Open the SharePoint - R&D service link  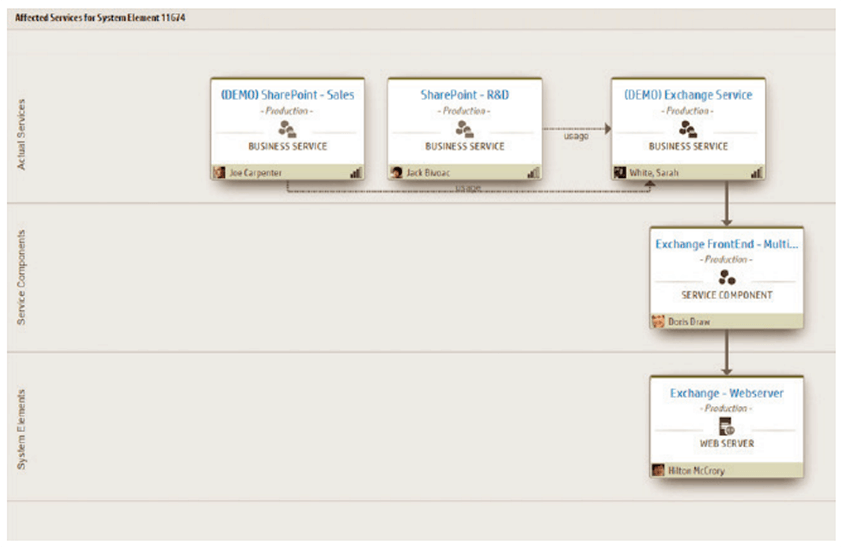464,95
